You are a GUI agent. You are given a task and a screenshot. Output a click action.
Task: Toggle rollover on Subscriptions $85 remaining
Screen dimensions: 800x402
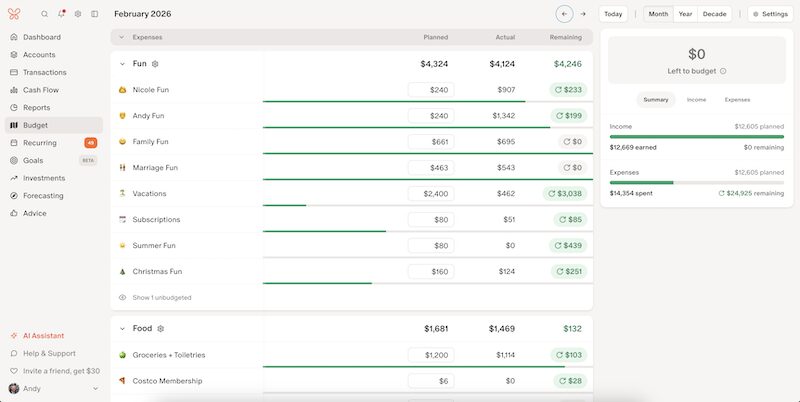coord(570,220)
